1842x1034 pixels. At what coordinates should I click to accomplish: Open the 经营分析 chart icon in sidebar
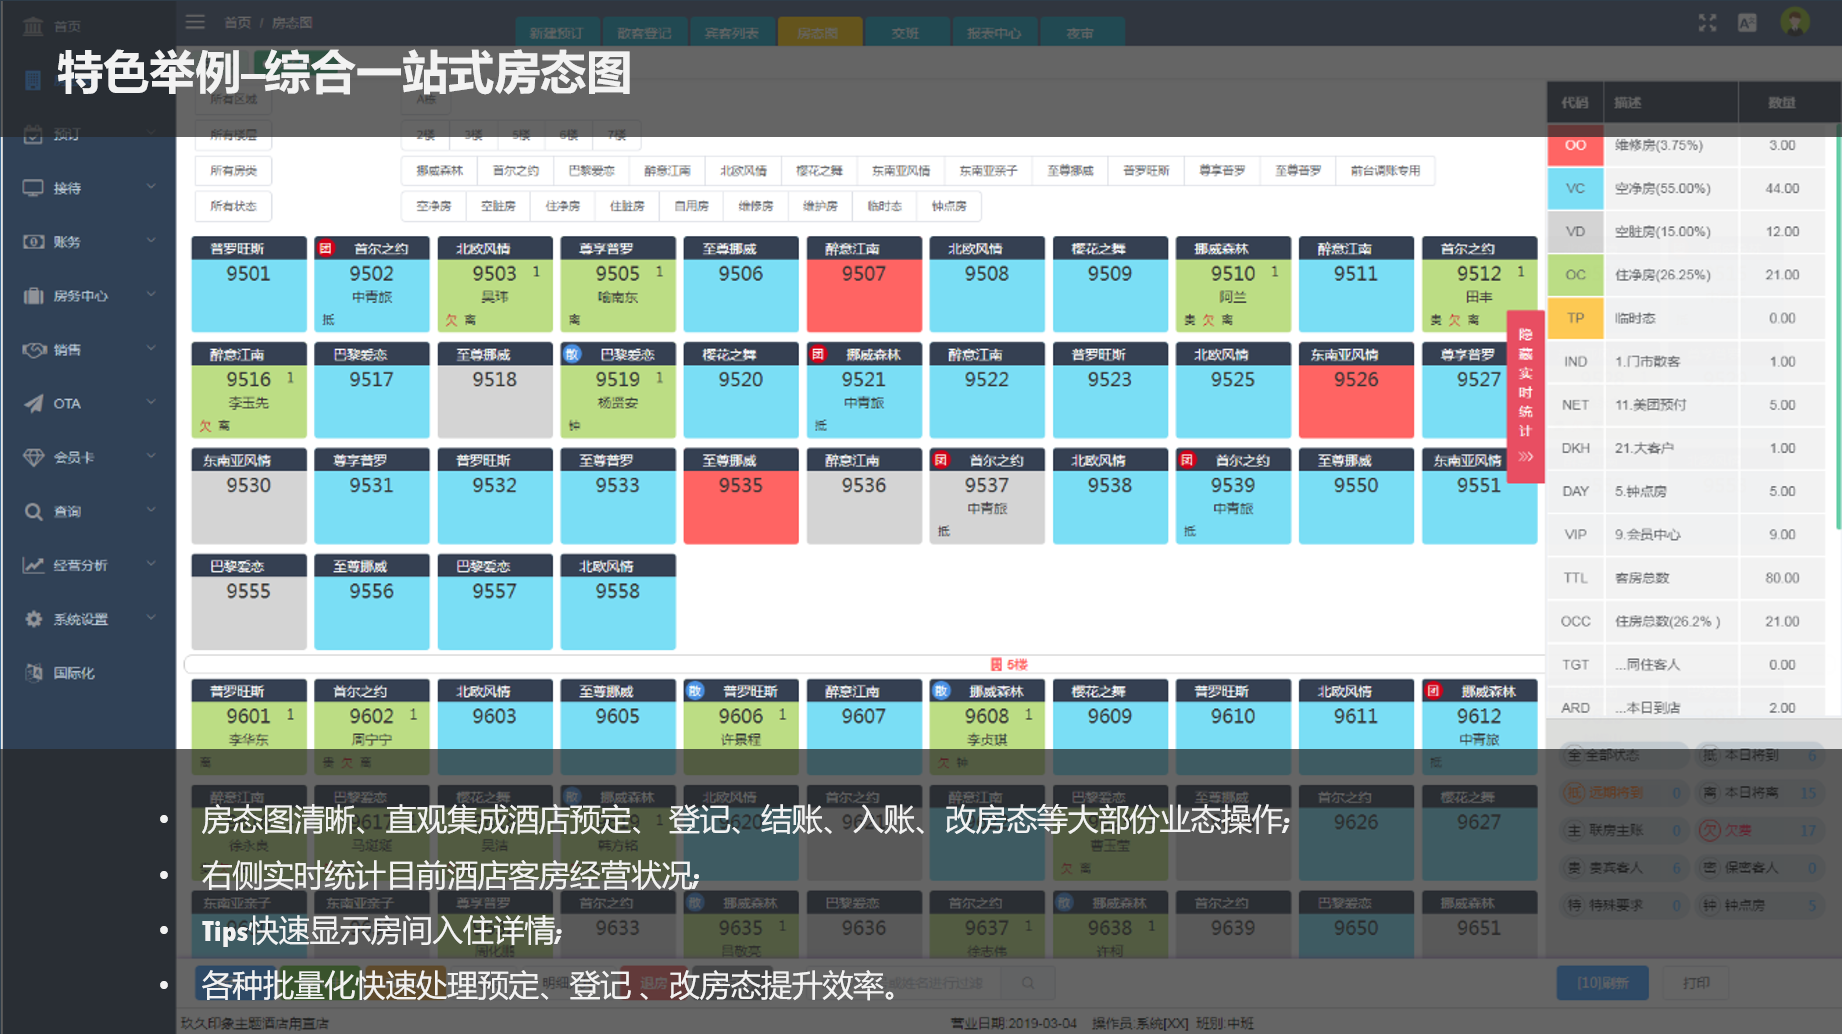(33, 566)
